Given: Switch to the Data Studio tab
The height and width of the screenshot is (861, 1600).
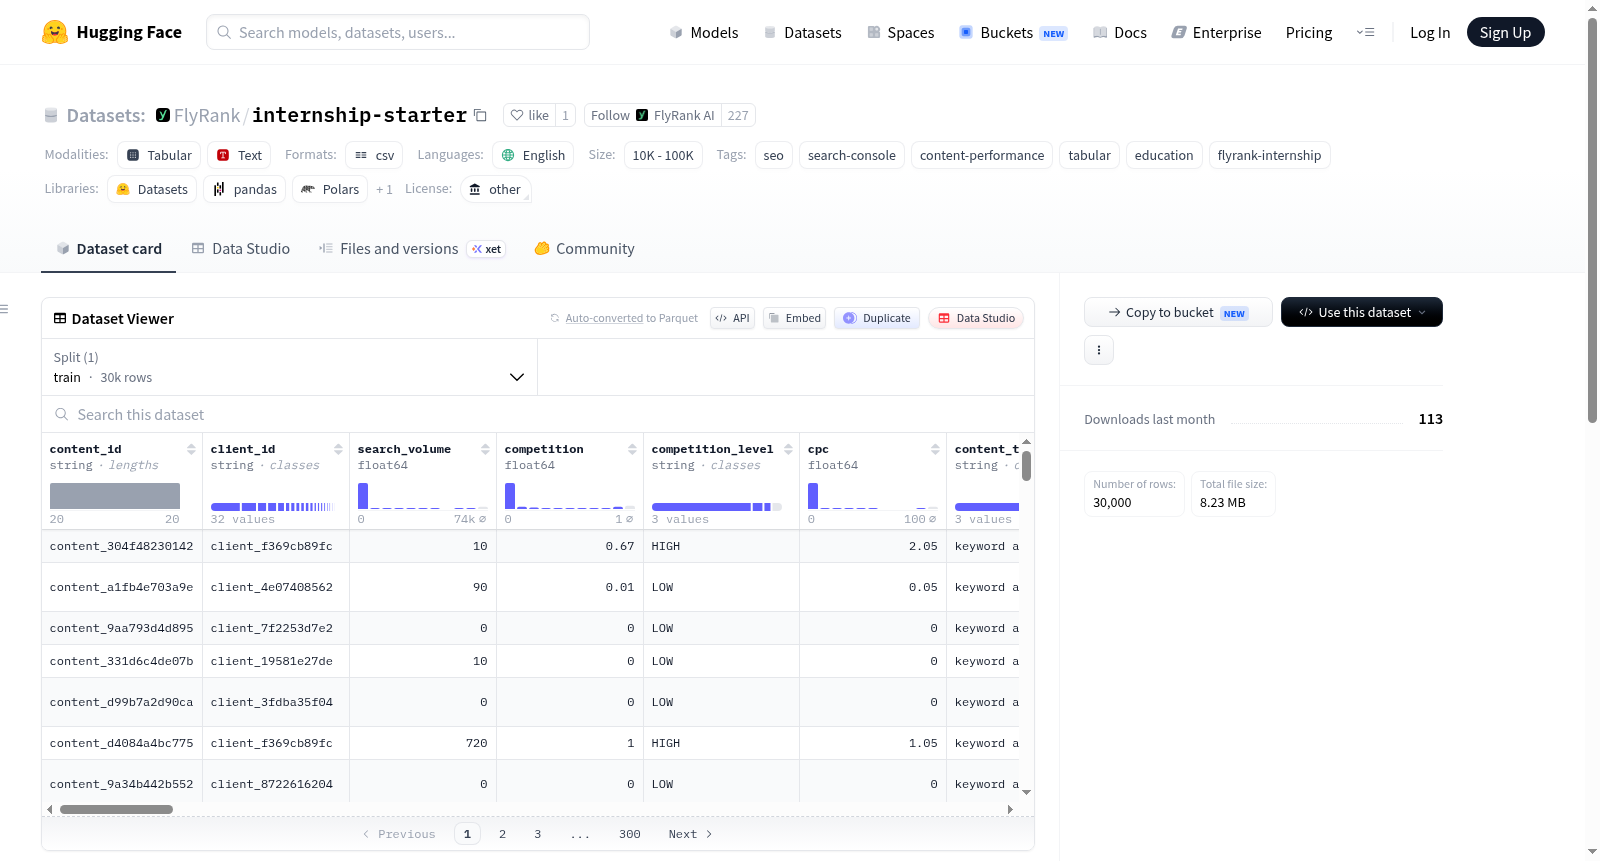Looking at the screenshot, I should point(240,249).
